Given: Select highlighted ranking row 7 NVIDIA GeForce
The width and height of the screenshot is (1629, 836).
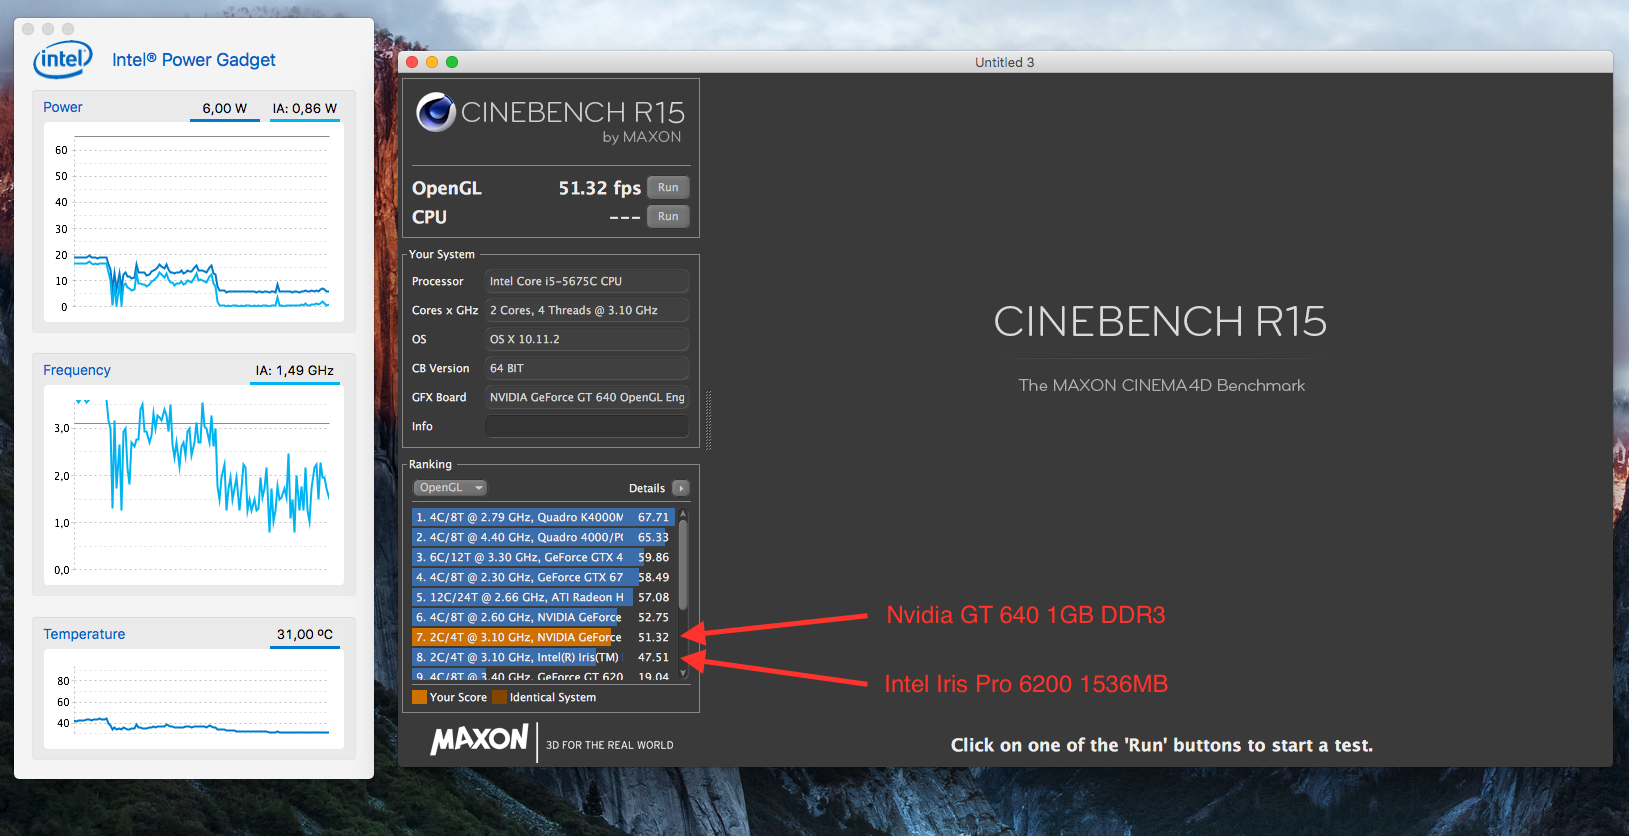Looking at the screenshot, I should click(x=543, y=637).
